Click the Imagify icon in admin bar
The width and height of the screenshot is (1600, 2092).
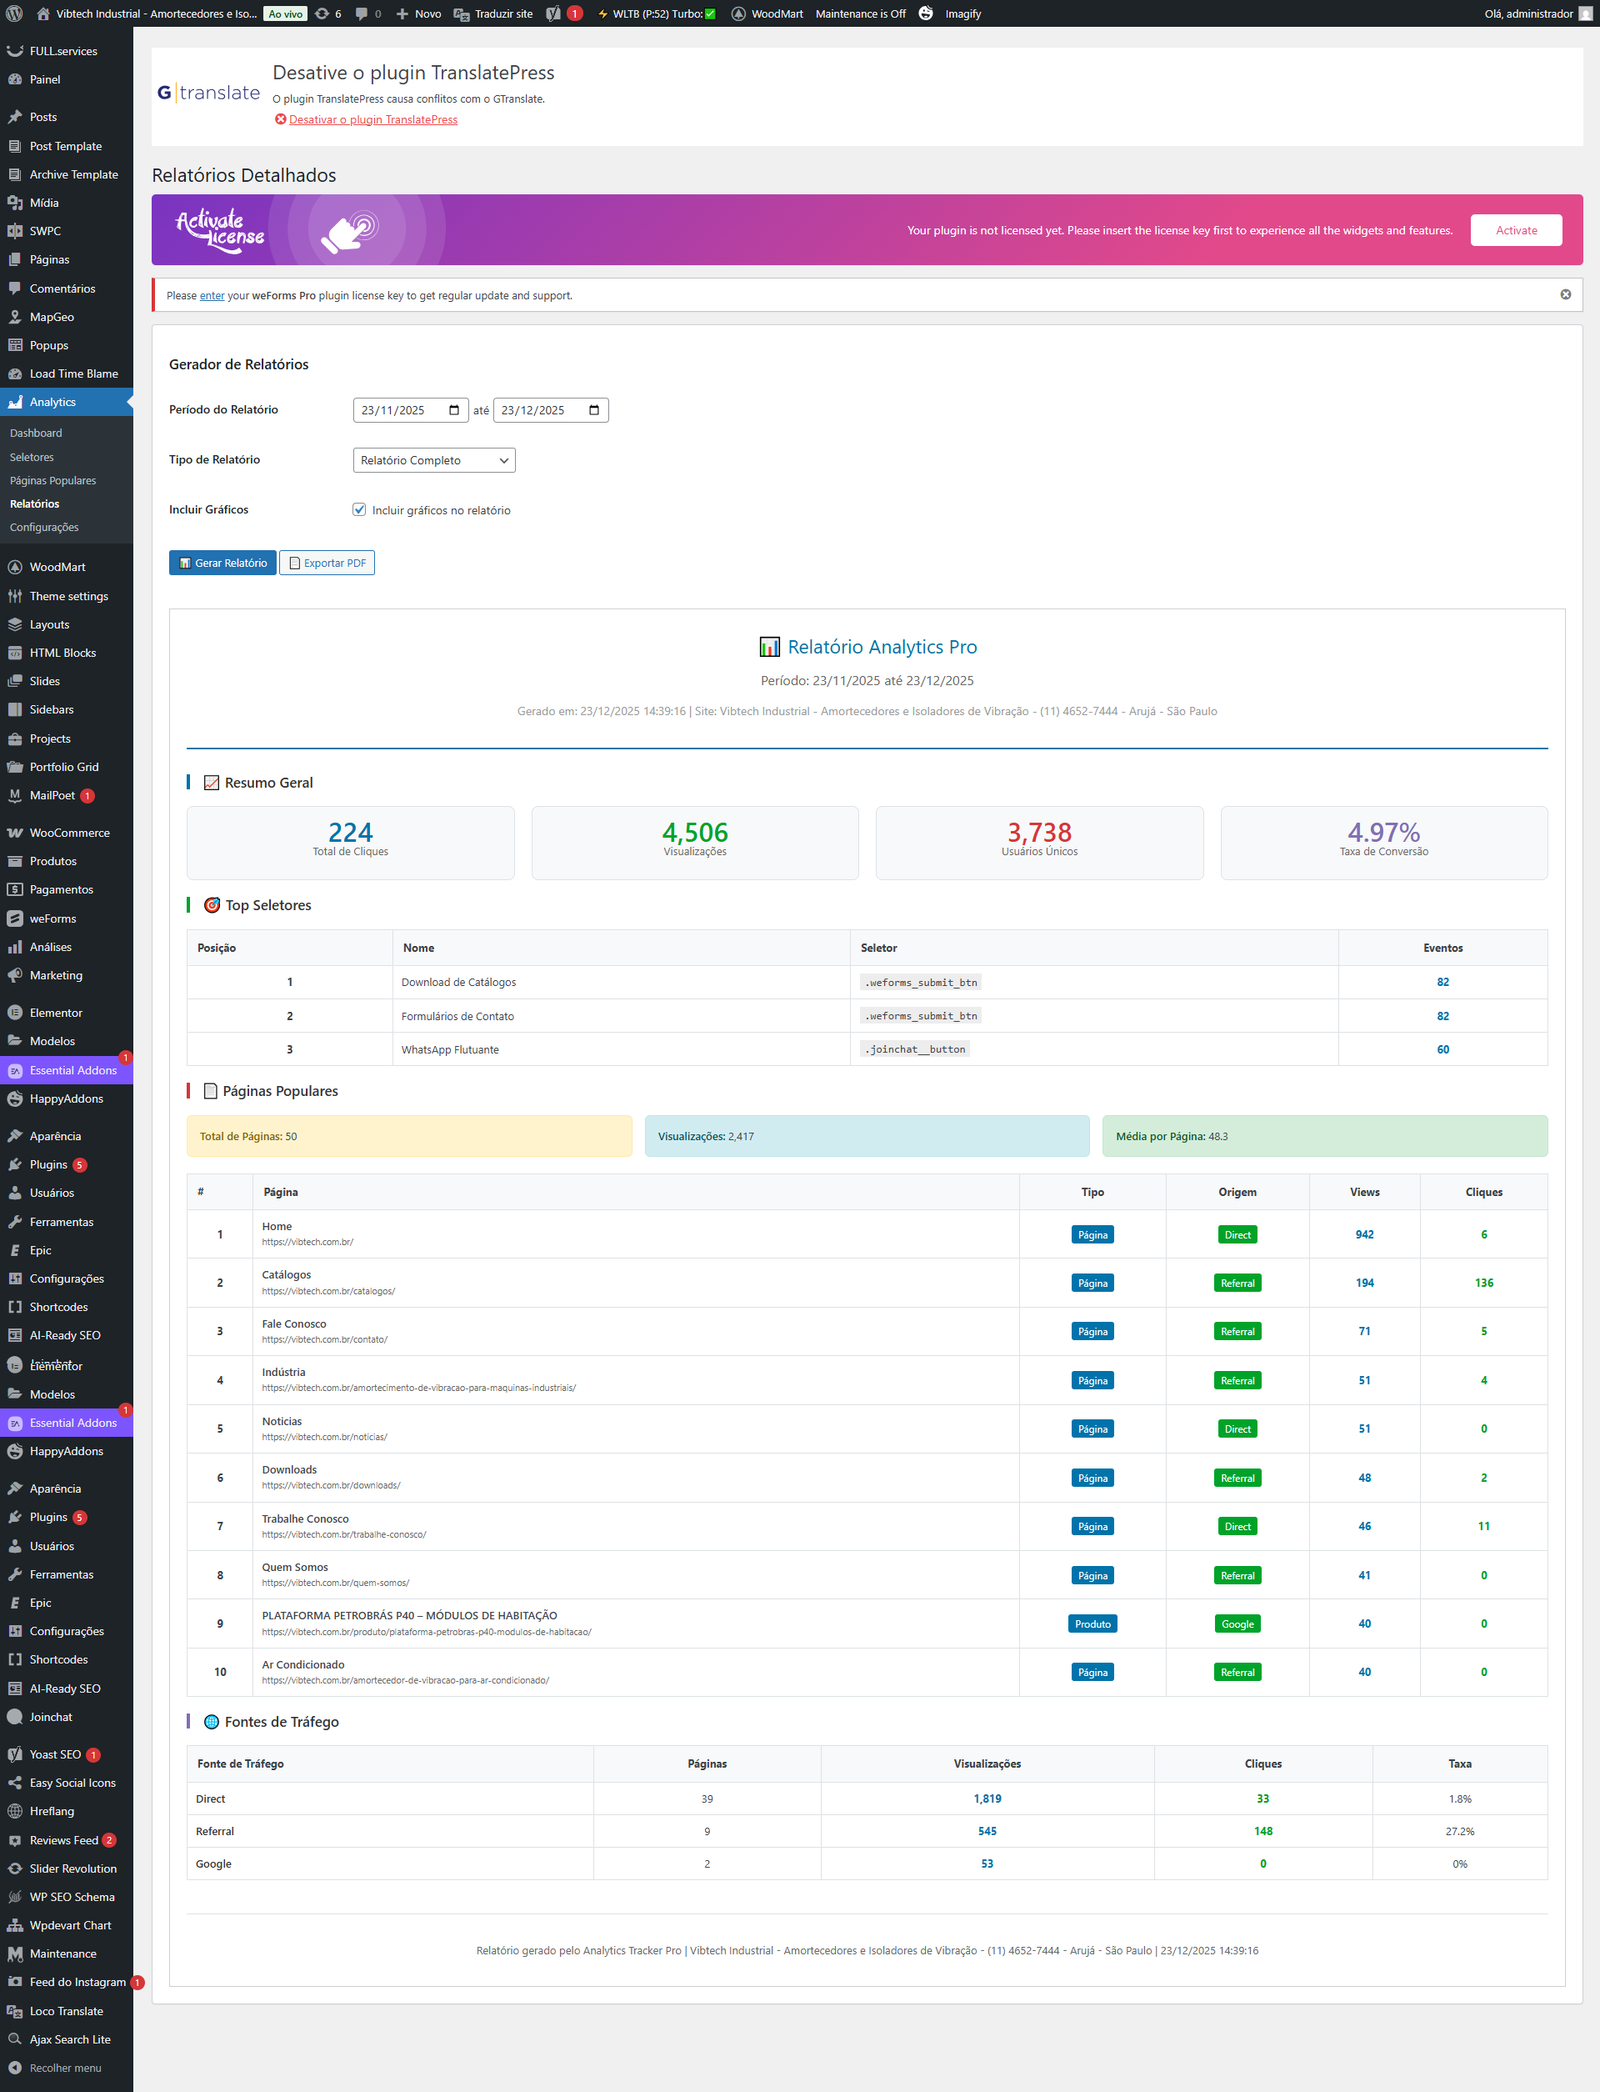click(926, 14)
